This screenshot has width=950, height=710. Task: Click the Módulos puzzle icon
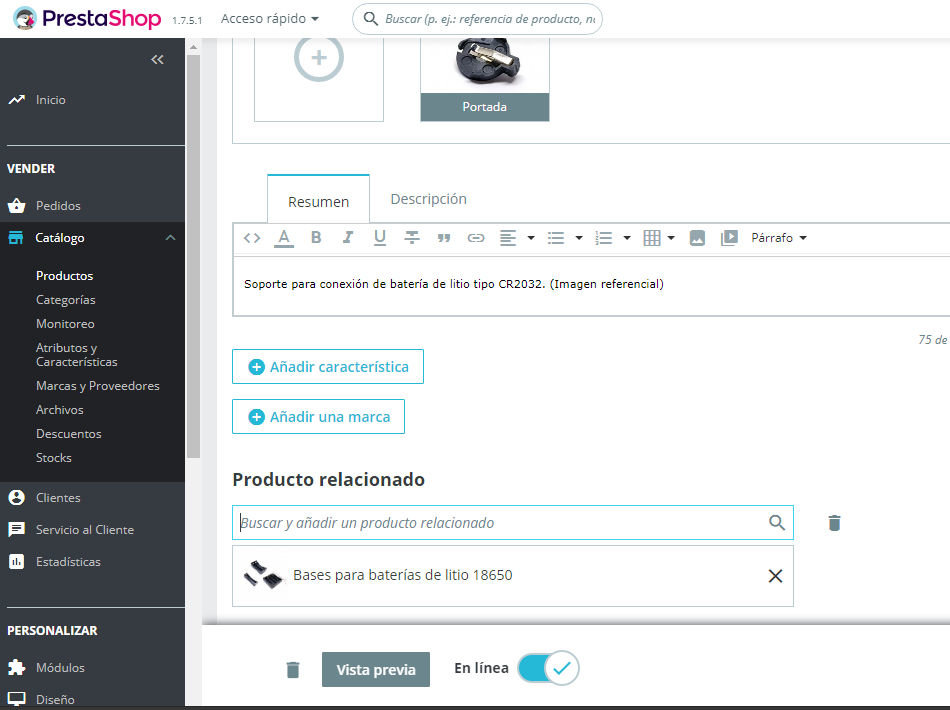16,668
